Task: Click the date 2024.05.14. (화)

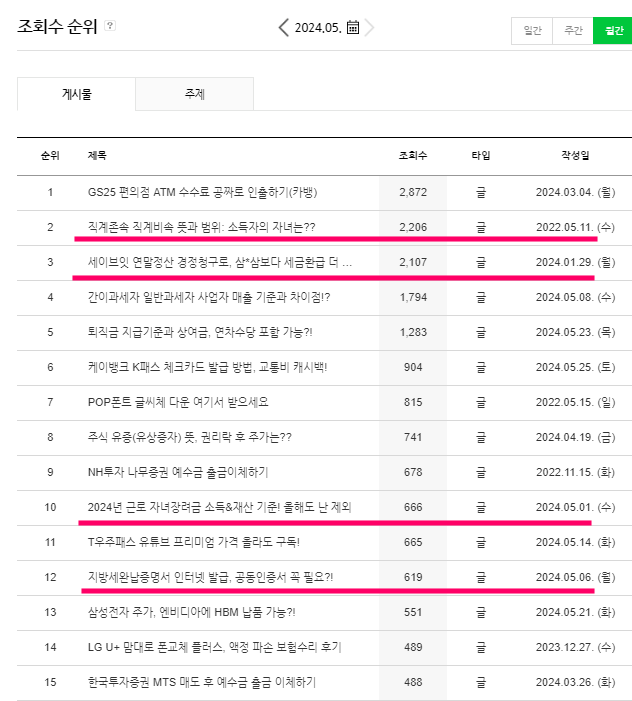Action: coord(575,542)
